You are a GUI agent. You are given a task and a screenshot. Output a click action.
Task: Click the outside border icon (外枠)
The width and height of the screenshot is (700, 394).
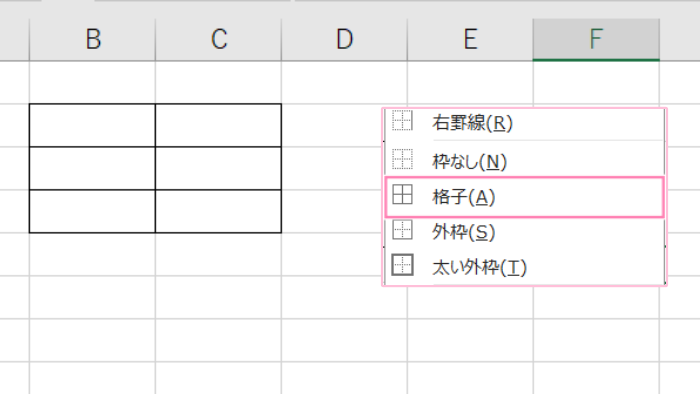[x=402, y=230]
